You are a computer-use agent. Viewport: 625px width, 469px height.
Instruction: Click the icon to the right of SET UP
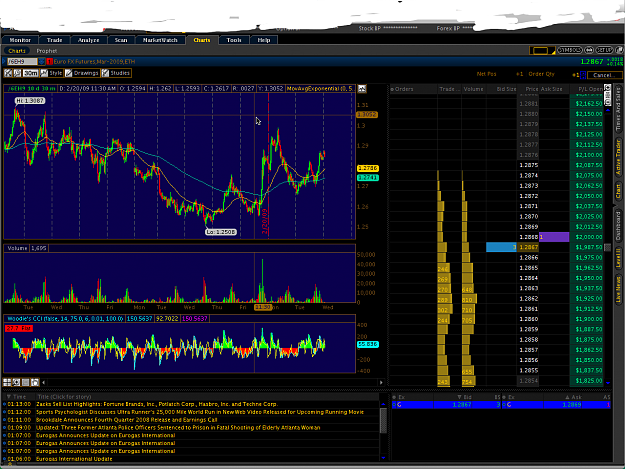tap(619, 50)
